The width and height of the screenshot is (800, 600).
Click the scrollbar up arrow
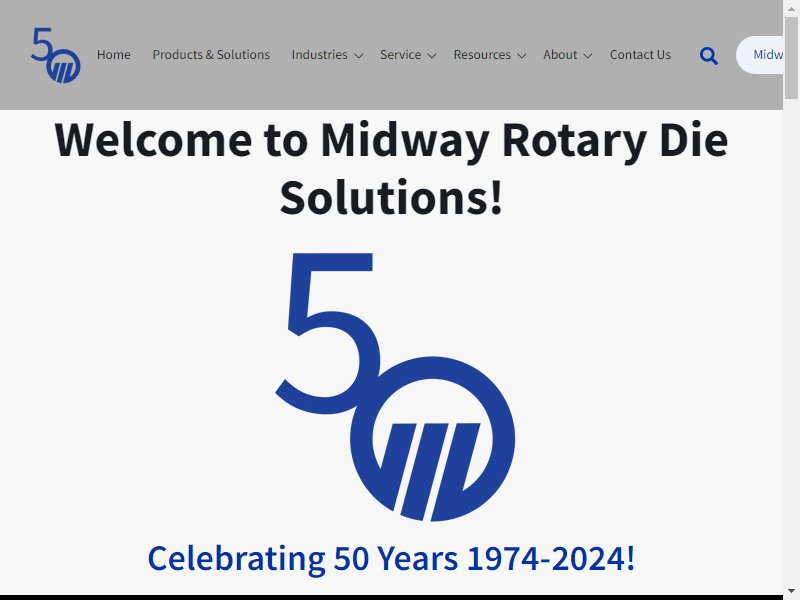tap(791, 8)
